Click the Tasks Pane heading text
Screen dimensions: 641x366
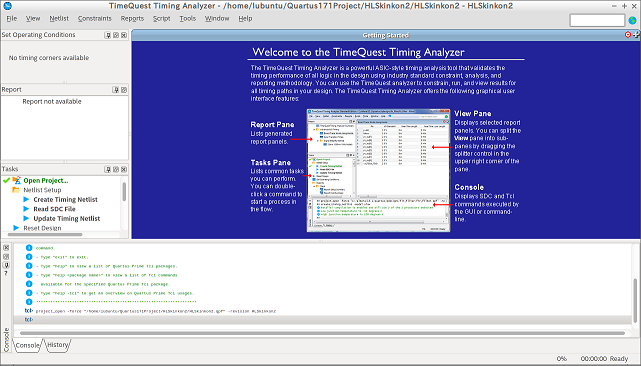click(271, 163)
